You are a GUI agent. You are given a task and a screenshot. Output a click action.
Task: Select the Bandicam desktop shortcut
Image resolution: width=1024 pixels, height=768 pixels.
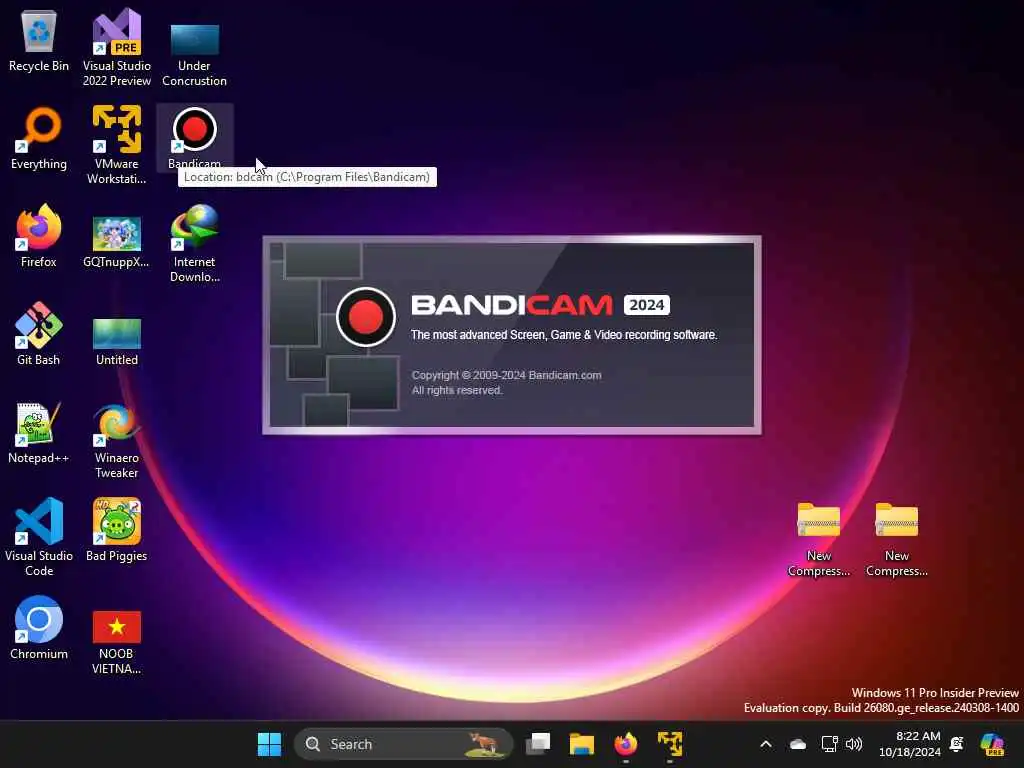pyautogui.click(x=194, y=138)
